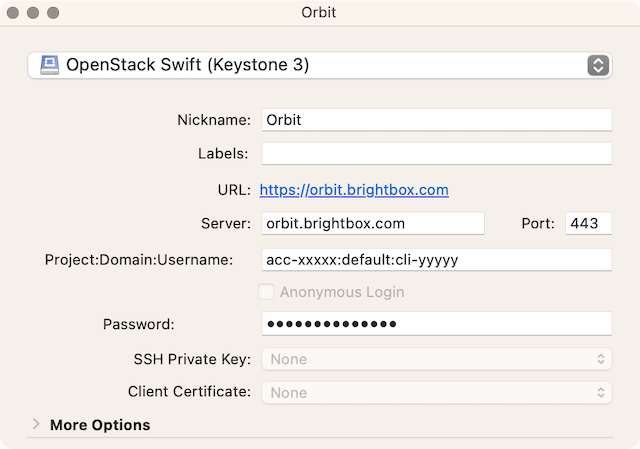This screenshot has width=640, height=449.
Task: Edit the Server field orbit.brightbox.com
Action: [x=373, y=223]
